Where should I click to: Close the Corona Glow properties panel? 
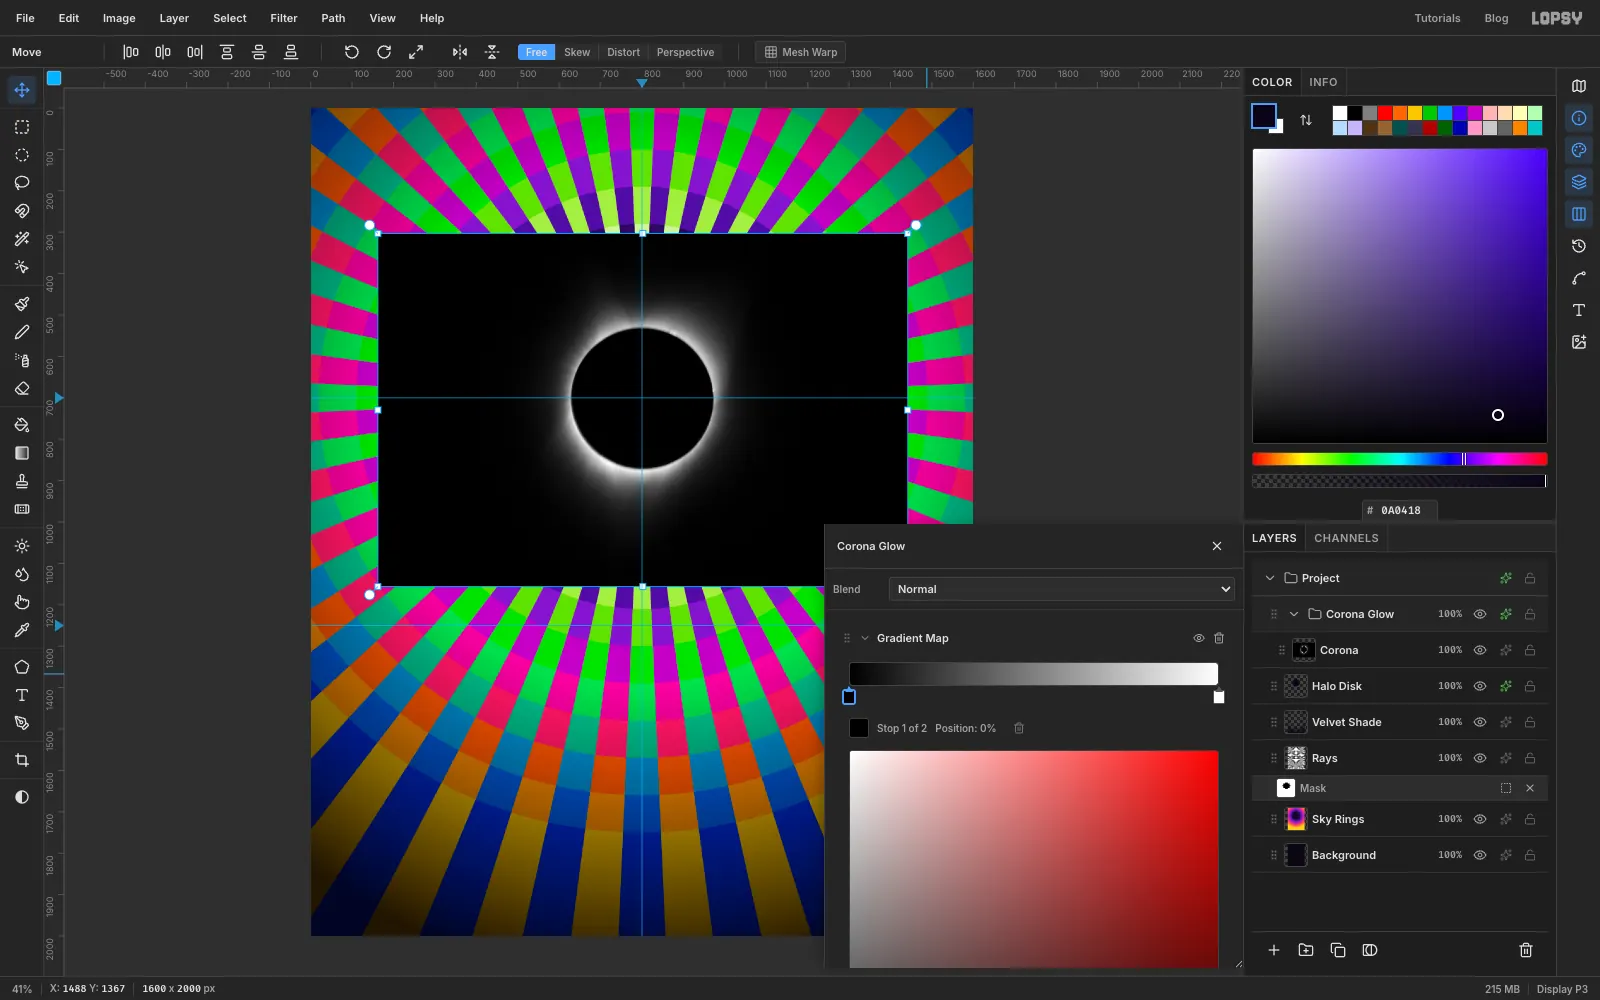[1217, 546]
